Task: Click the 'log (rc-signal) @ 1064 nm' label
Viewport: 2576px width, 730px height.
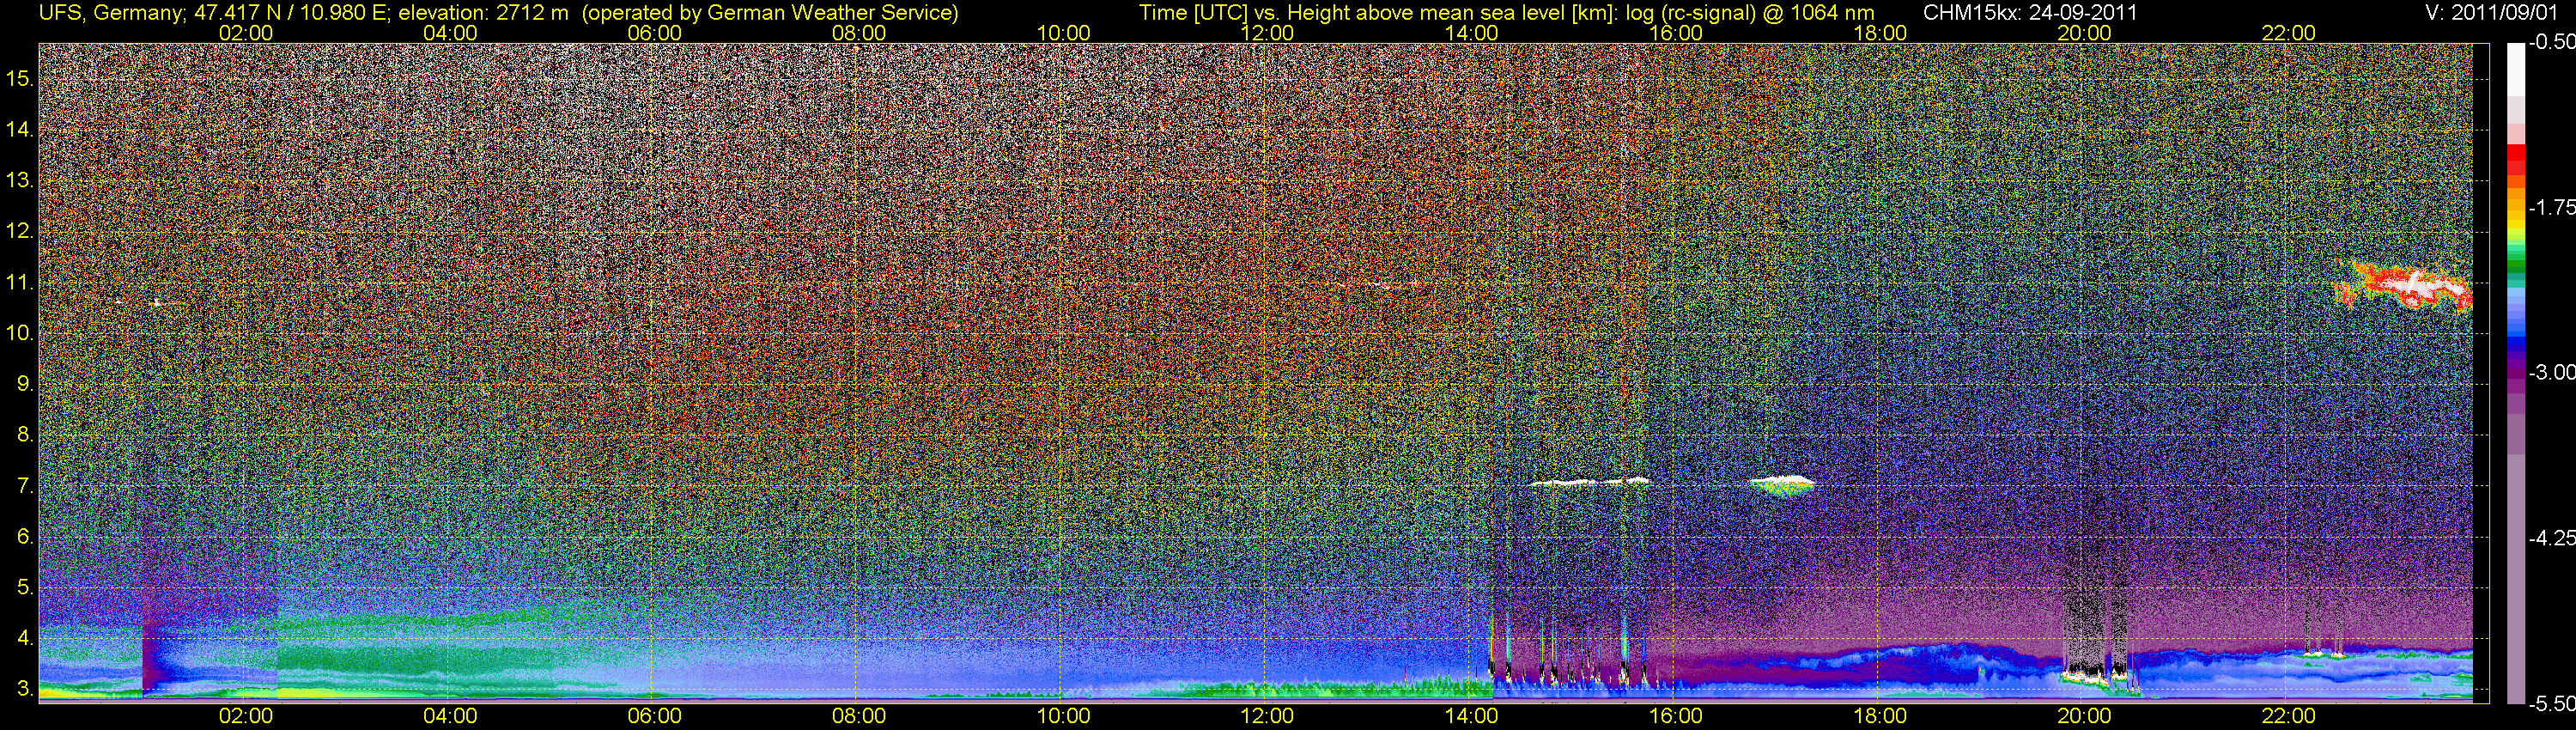Action: coord(1750,13)
